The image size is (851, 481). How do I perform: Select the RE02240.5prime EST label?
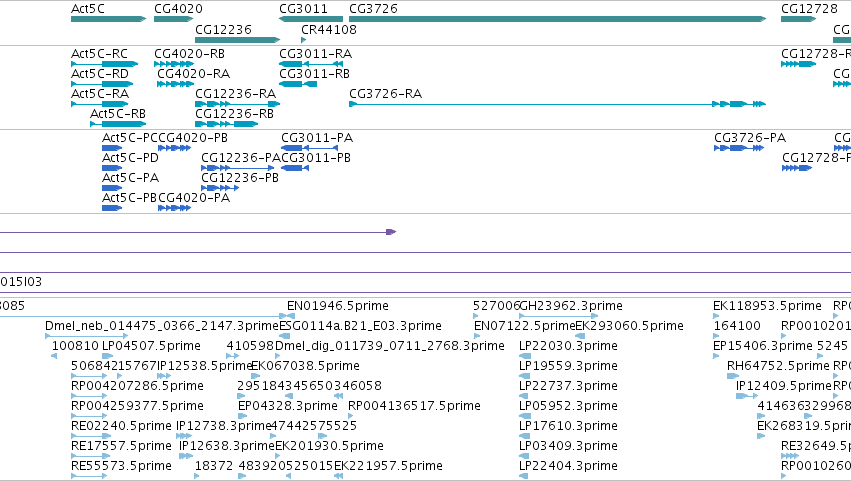pyautogui.click(x=122, y=426)
